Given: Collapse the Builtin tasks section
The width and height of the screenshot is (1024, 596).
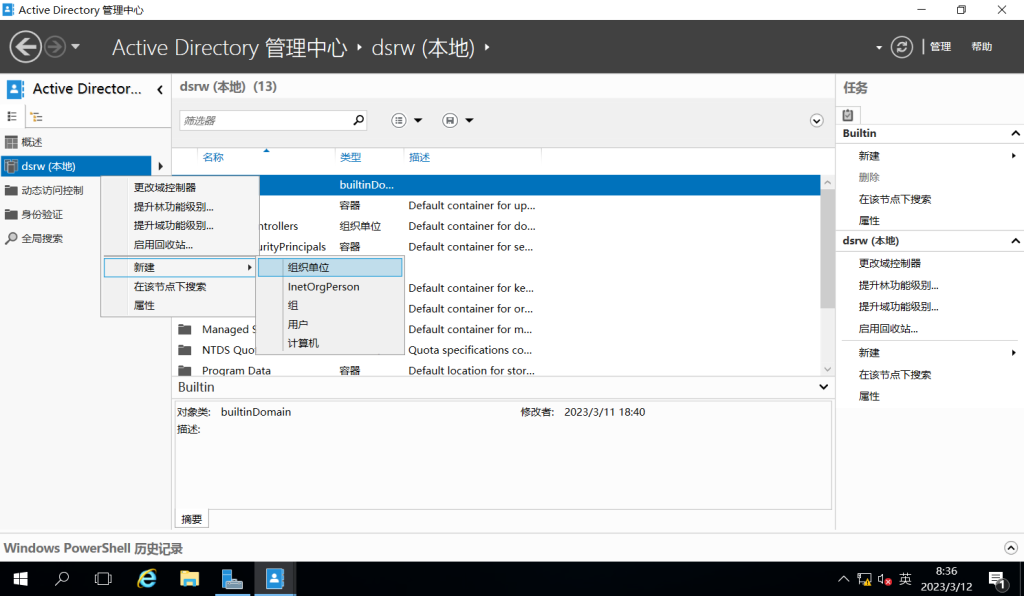Looking at the screenshot, I should click(x=1016, y=133).
